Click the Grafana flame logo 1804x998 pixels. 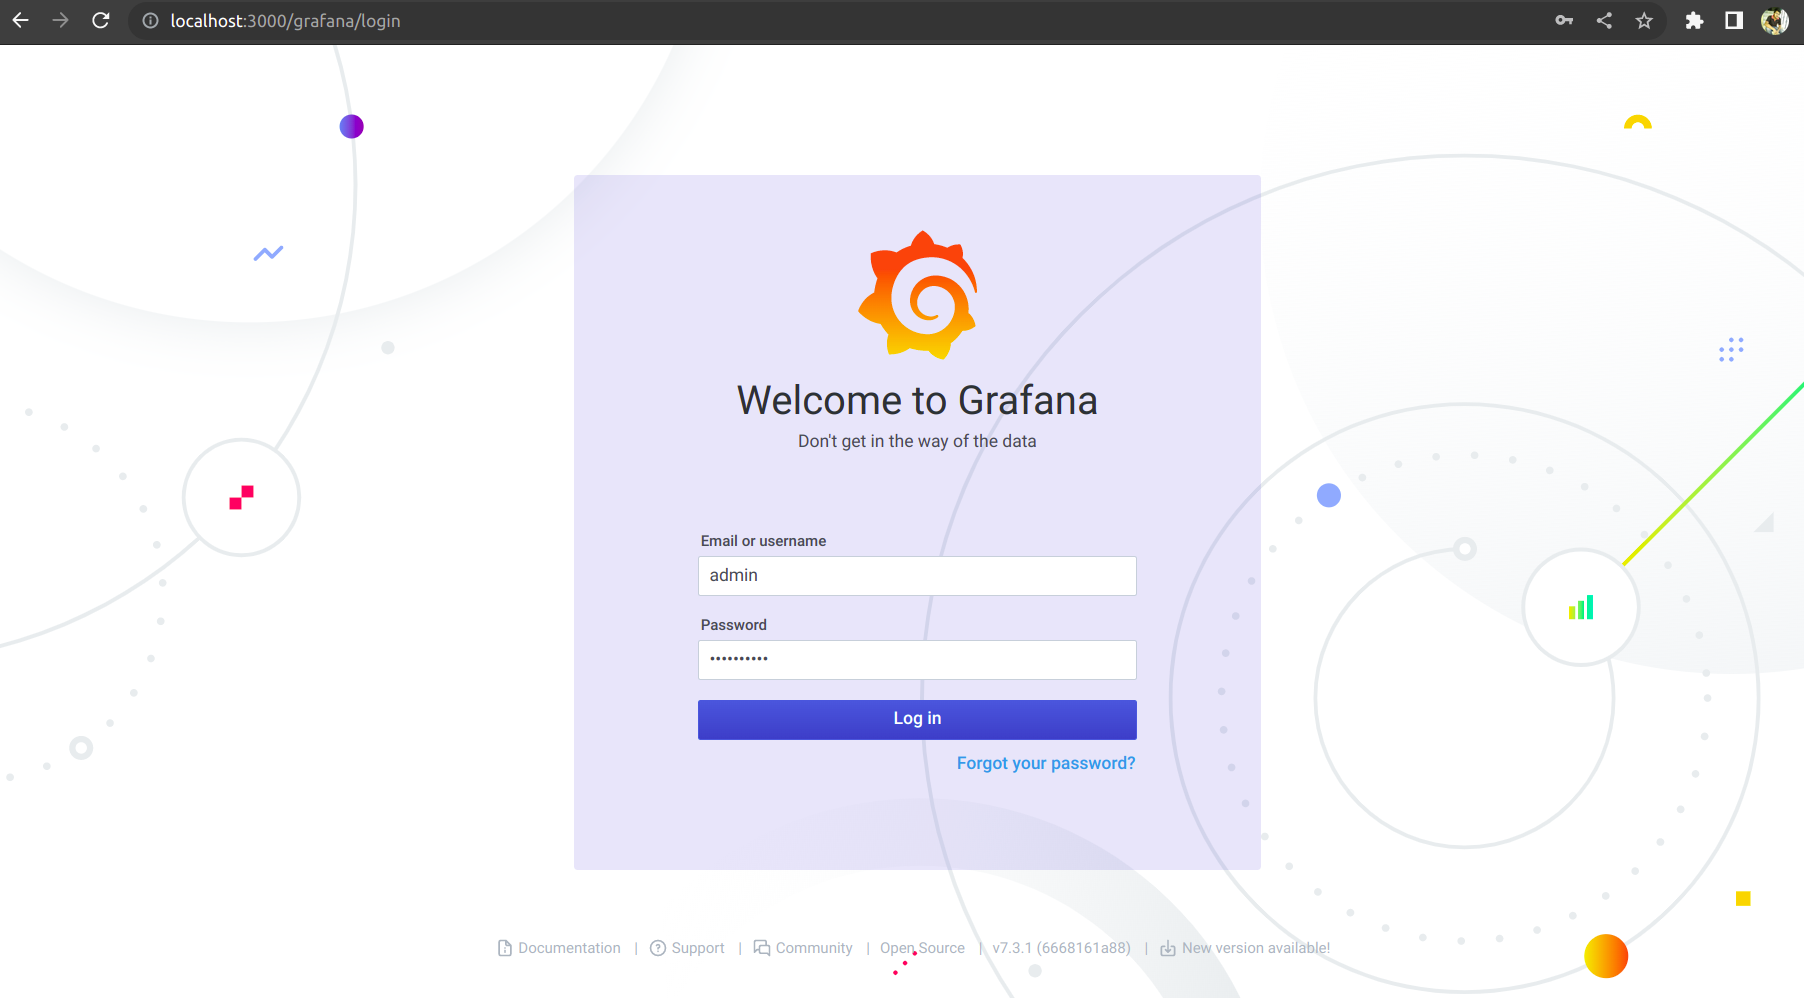tap(918, 295)
